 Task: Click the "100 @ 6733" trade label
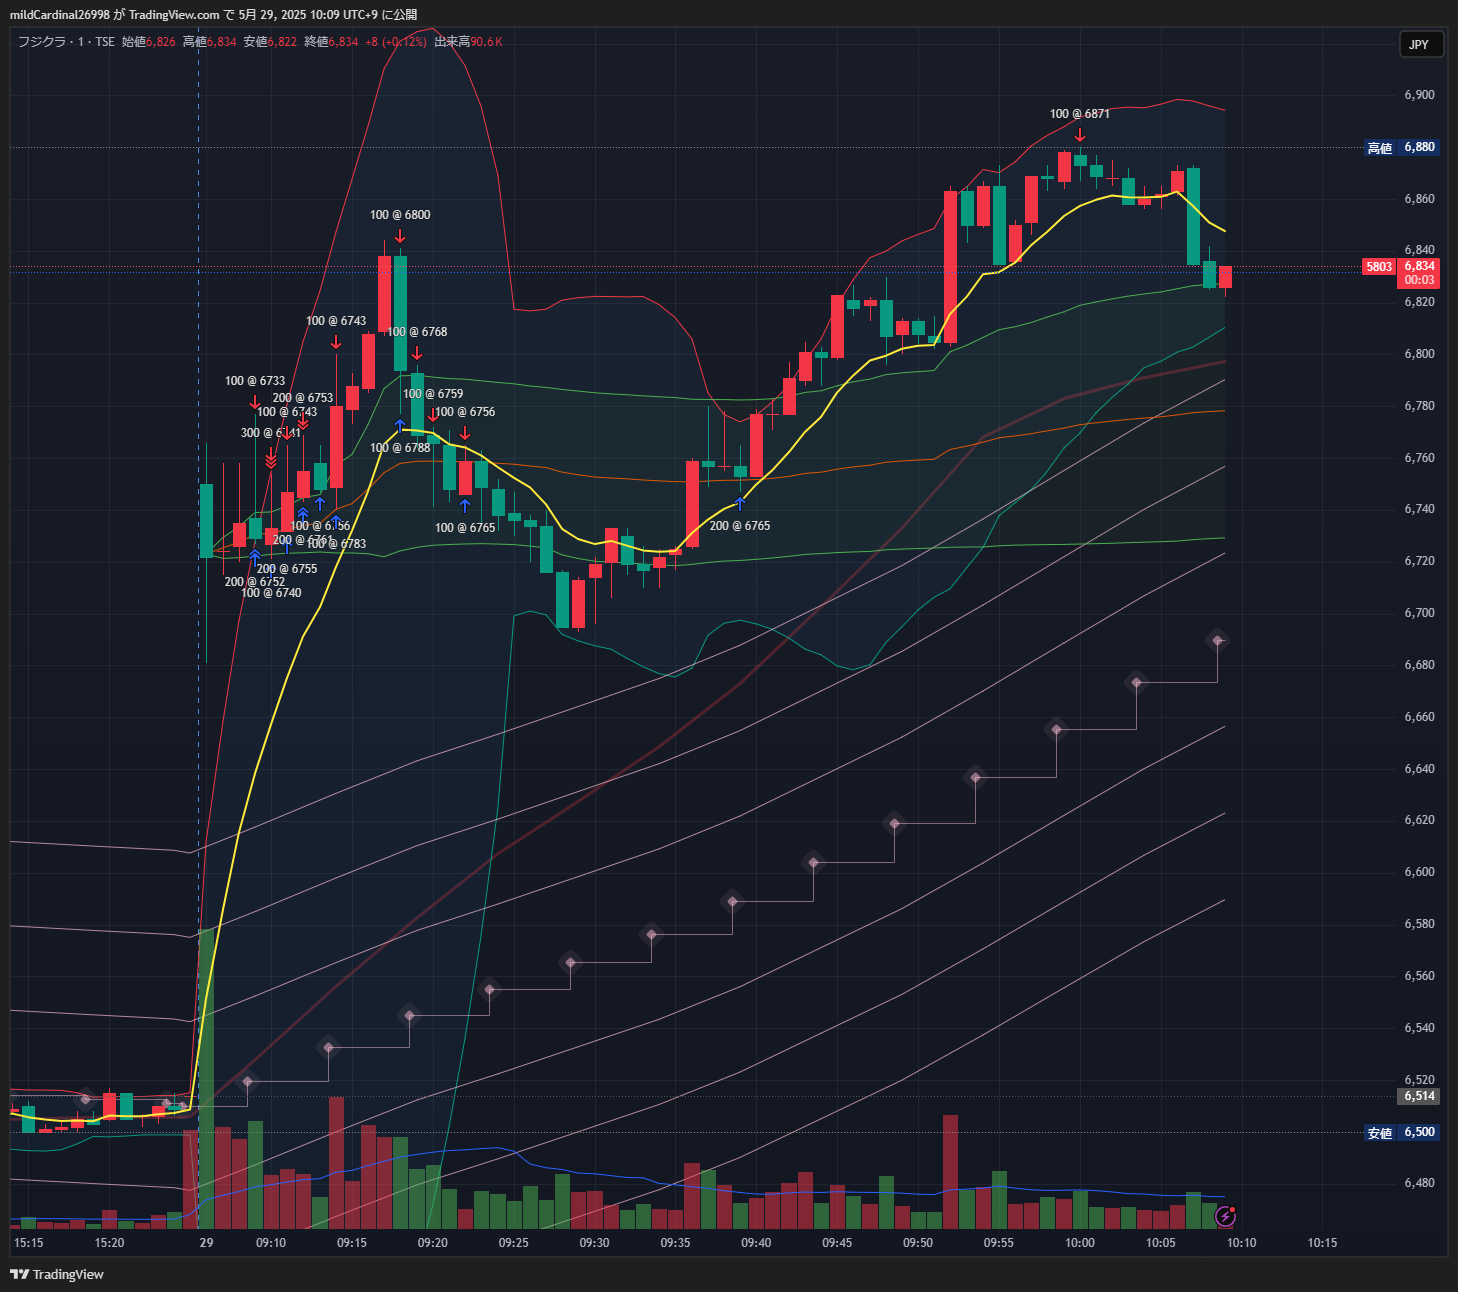(x=255, y=381)
